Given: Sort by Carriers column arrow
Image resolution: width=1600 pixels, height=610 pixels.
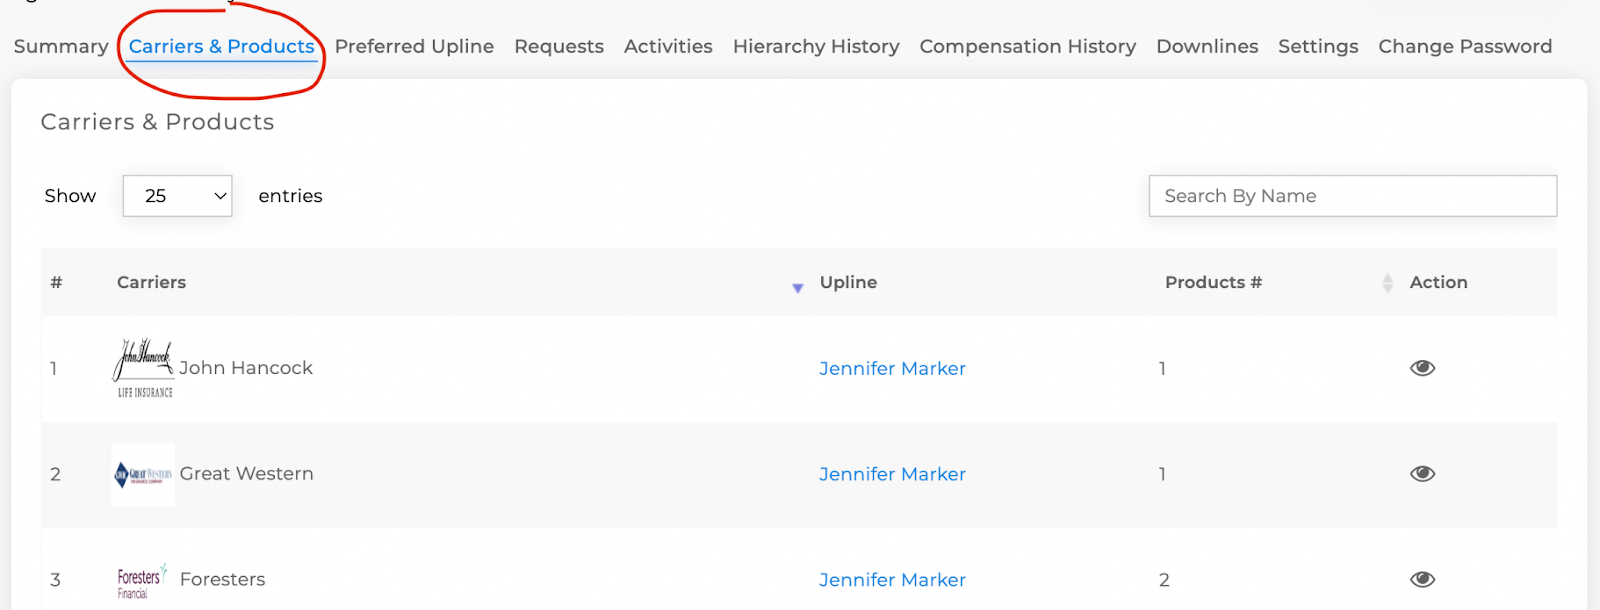Looking at the screenshot, I should [x=797, y=288].
